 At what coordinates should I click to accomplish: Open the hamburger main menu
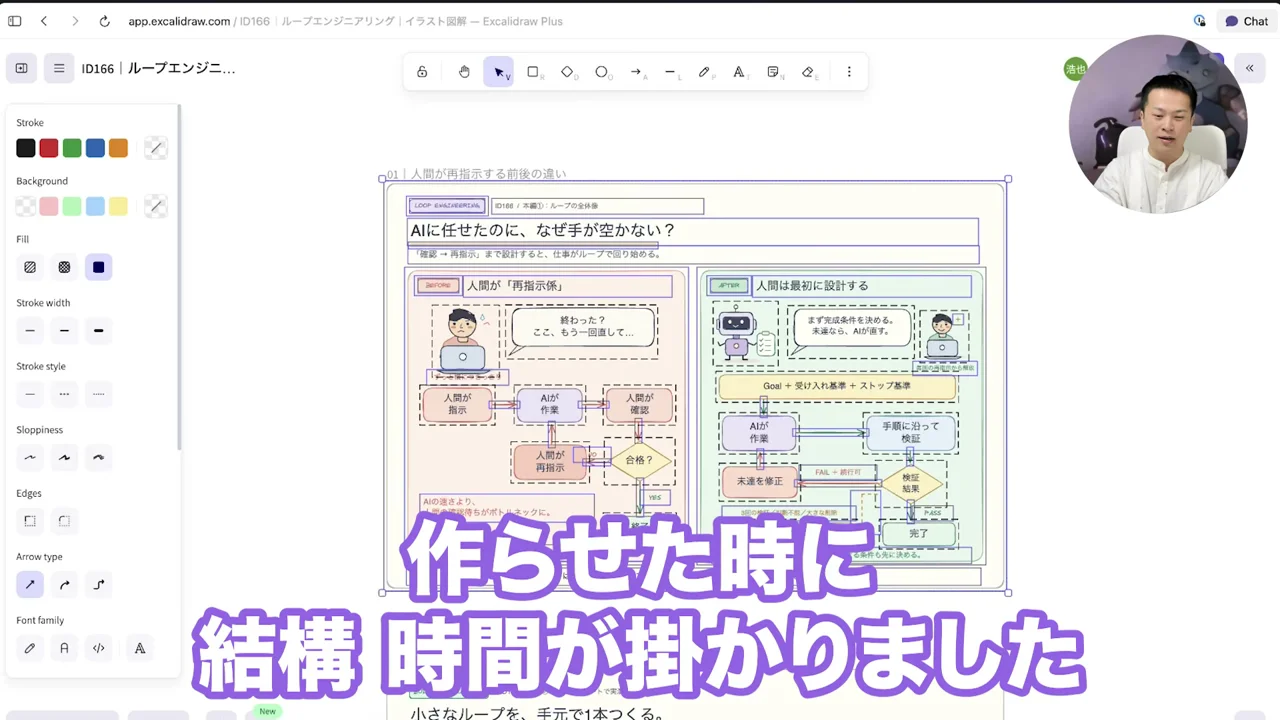click(59, 68)
